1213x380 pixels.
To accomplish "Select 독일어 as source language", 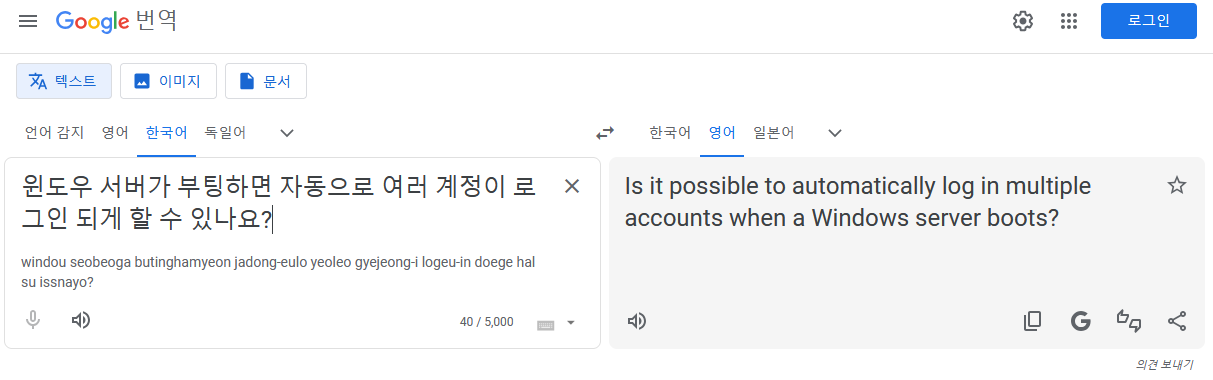I will click(x=225, y=132).
